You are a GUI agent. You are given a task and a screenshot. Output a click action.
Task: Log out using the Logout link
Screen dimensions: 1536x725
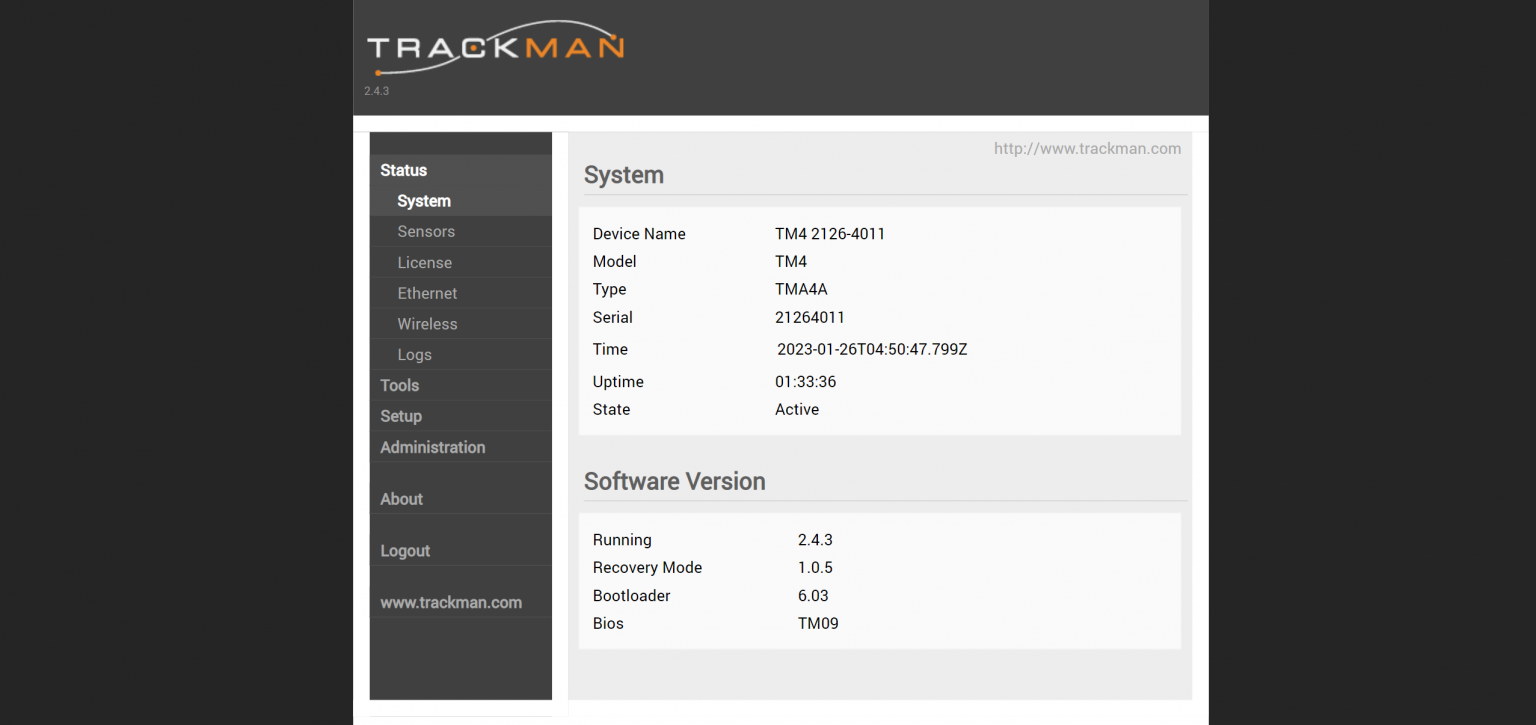[405, 551]
